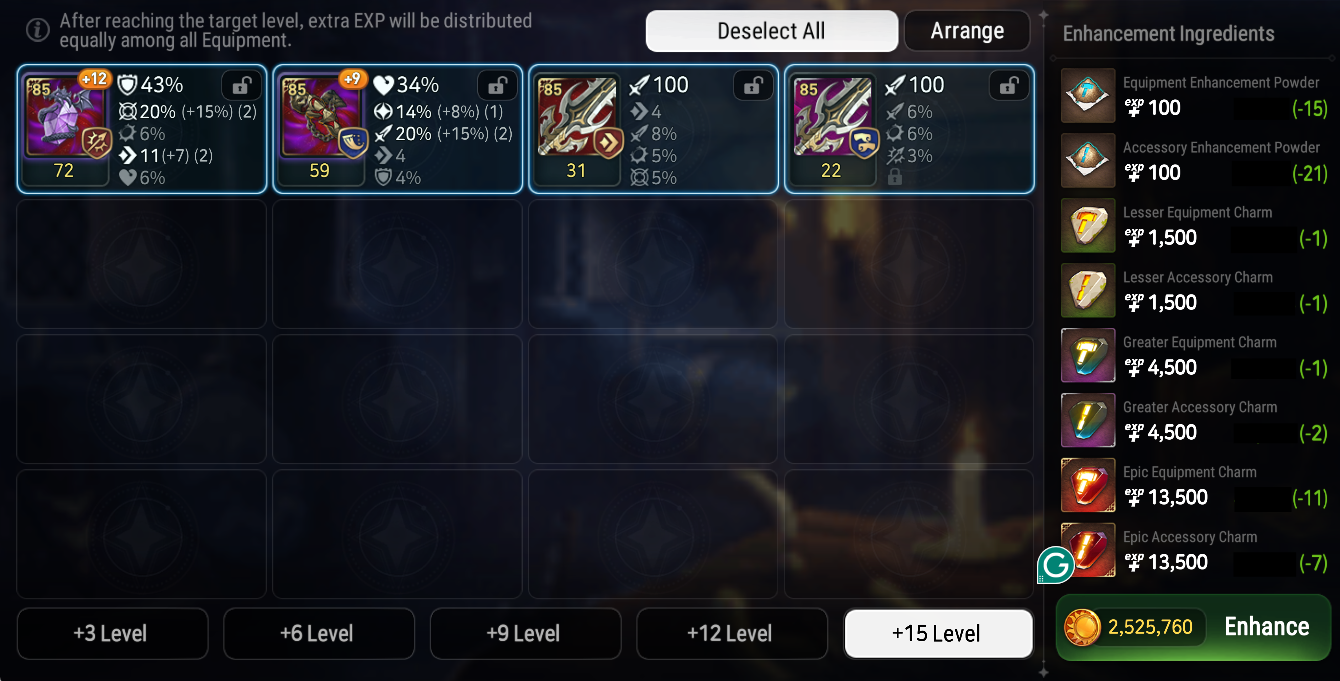The height and width of the screenshot is (681, 1340).
Task: Click the info icon beside EXP note
Action: (x=37, y=30)
